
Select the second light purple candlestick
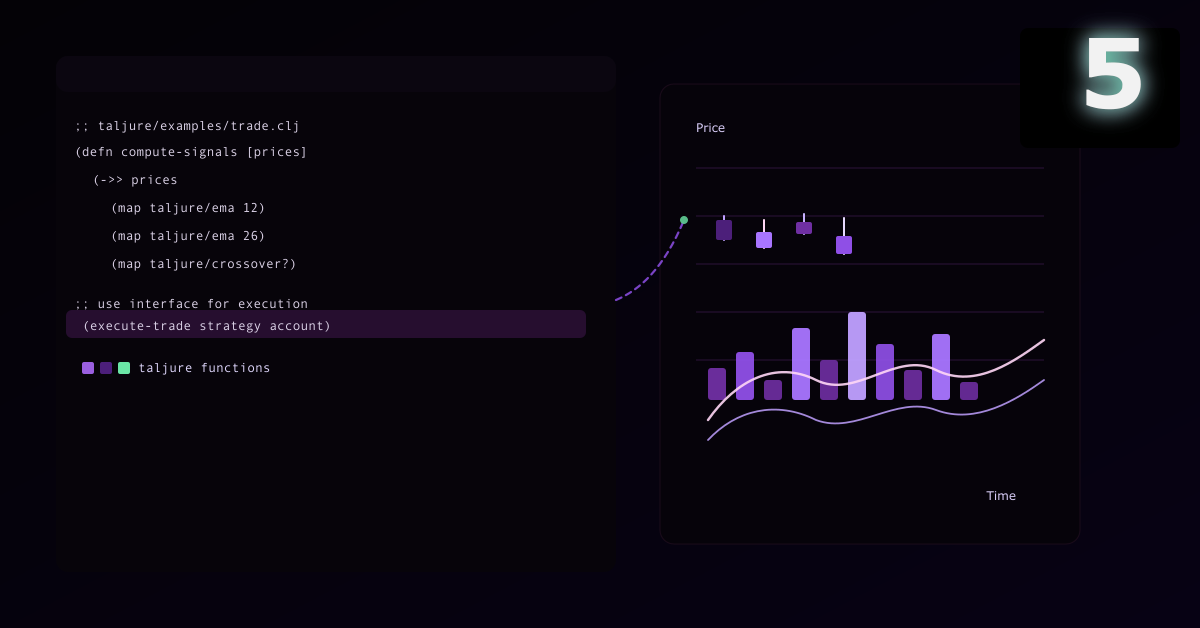(764, 240)
